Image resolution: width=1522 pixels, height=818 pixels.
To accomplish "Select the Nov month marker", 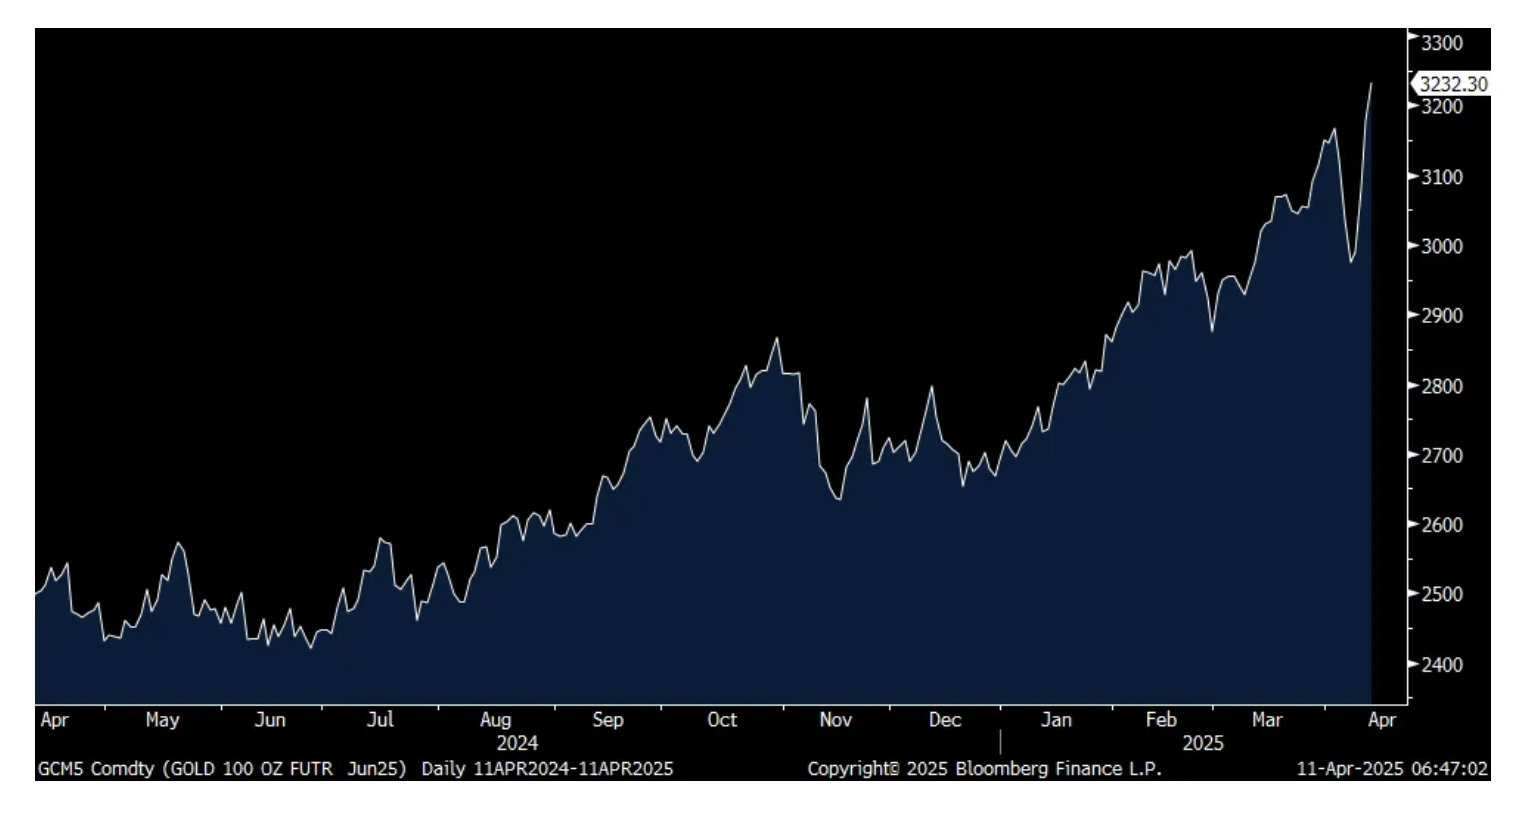I will (835, 719).
